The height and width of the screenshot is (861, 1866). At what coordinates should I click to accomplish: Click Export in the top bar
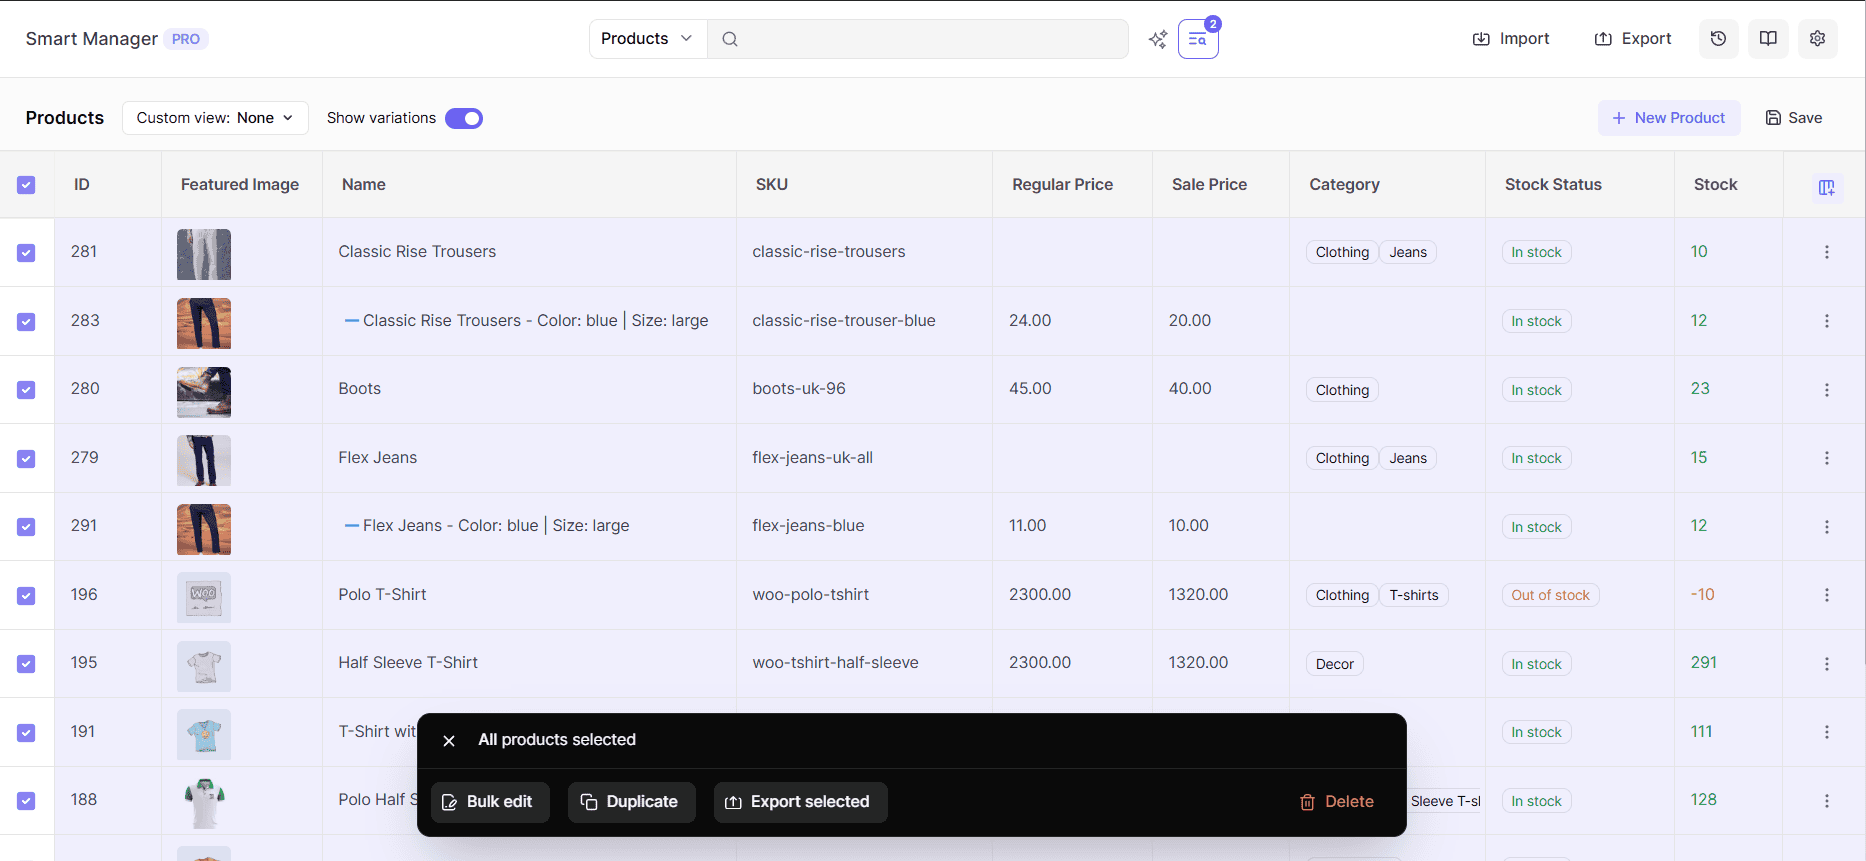1633,39
